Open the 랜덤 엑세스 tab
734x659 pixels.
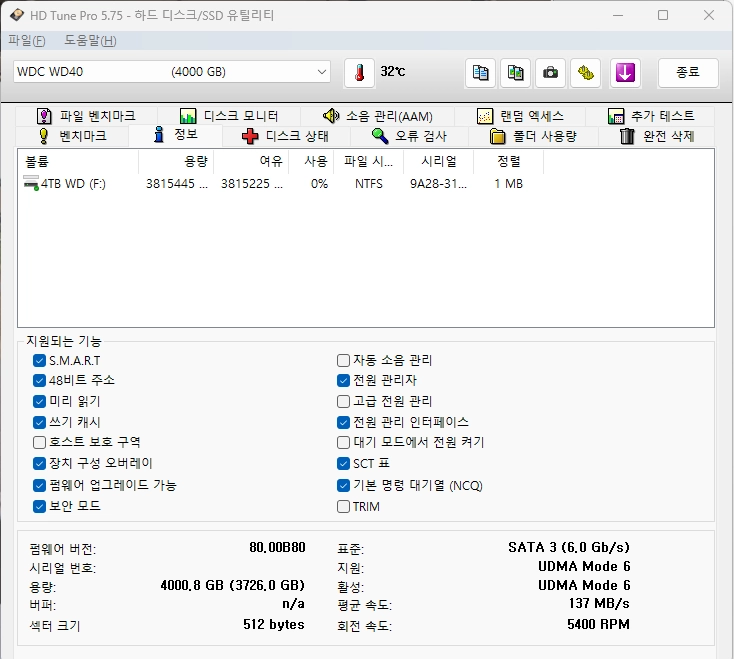click(520, 116)
